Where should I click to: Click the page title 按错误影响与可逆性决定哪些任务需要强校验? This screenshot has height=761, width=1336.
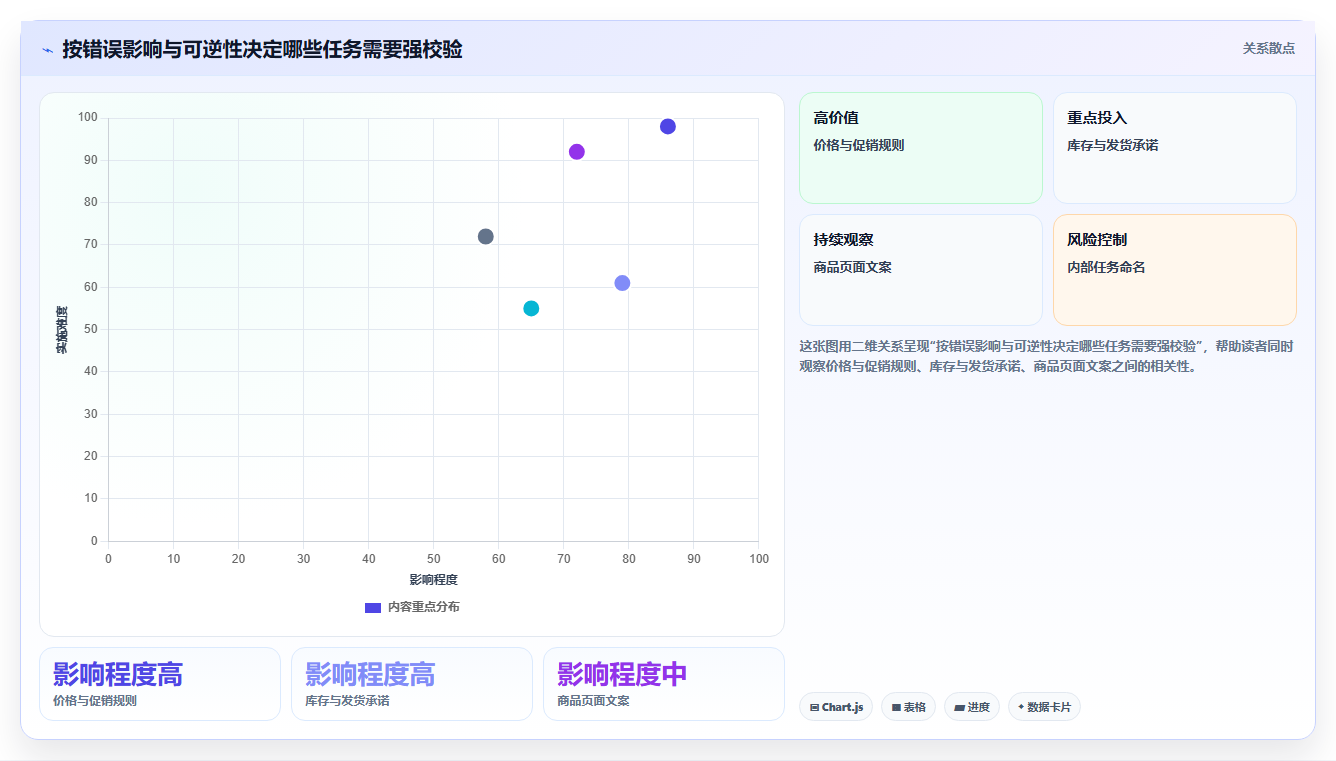262,49
